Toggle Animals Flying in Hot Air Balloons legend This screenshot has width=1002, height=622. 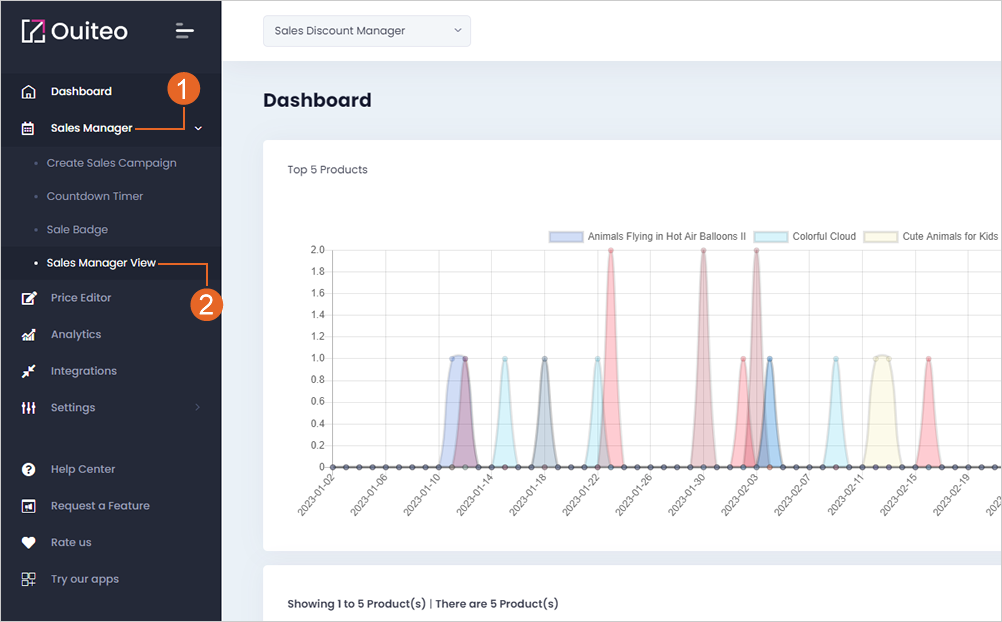647,237
